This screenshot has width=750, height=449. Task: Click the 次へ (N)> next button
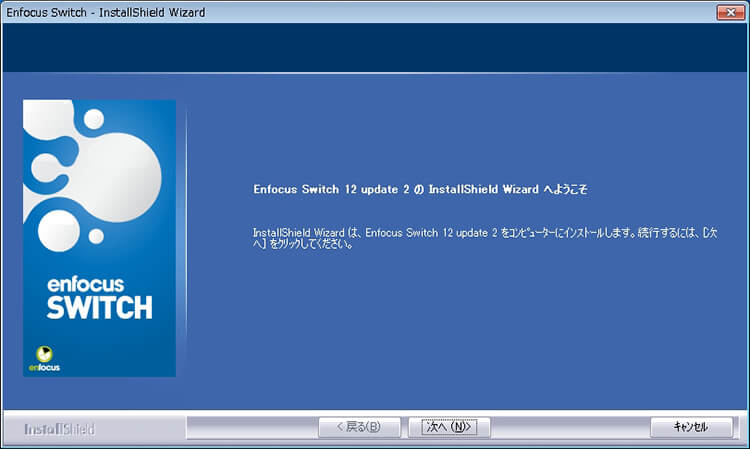pos(449,427)
